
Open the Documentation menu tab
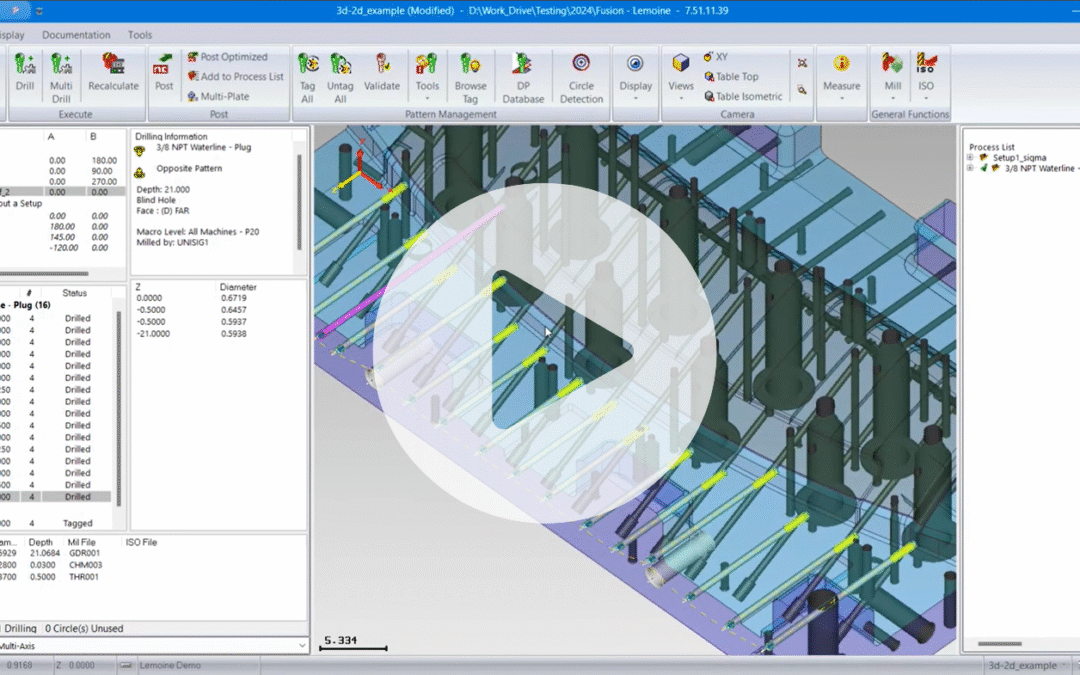click(x=76, y=35)
